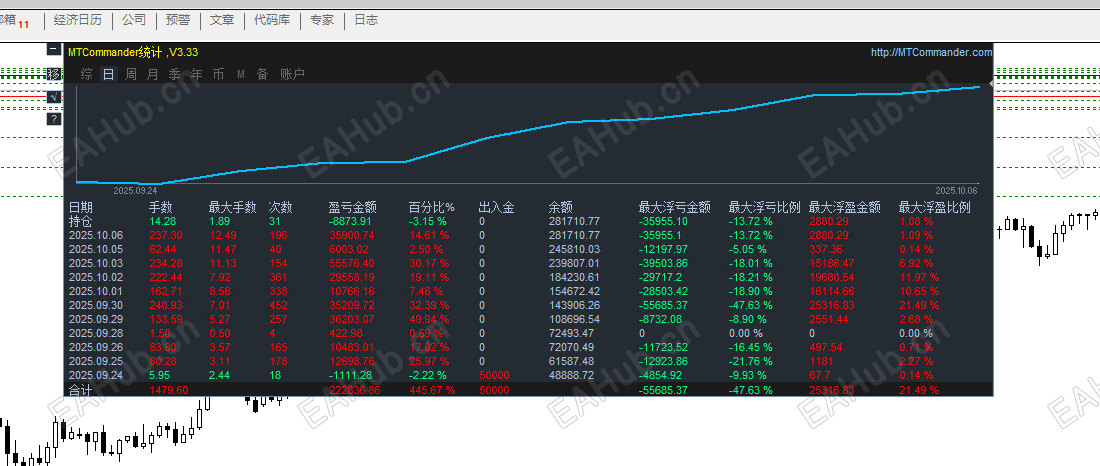
Task: Click the 手数 column header
Action: (161, 208)
